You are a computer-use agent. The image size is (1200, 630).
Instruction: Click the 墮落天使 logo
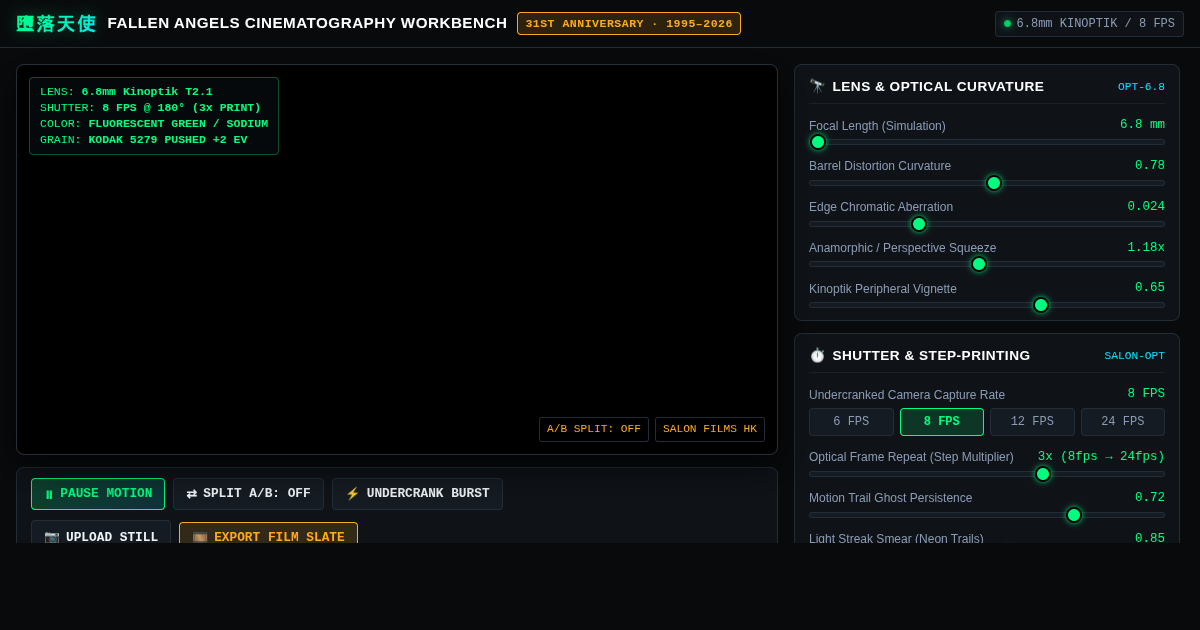pyautogui.click(x=56, y=24)
